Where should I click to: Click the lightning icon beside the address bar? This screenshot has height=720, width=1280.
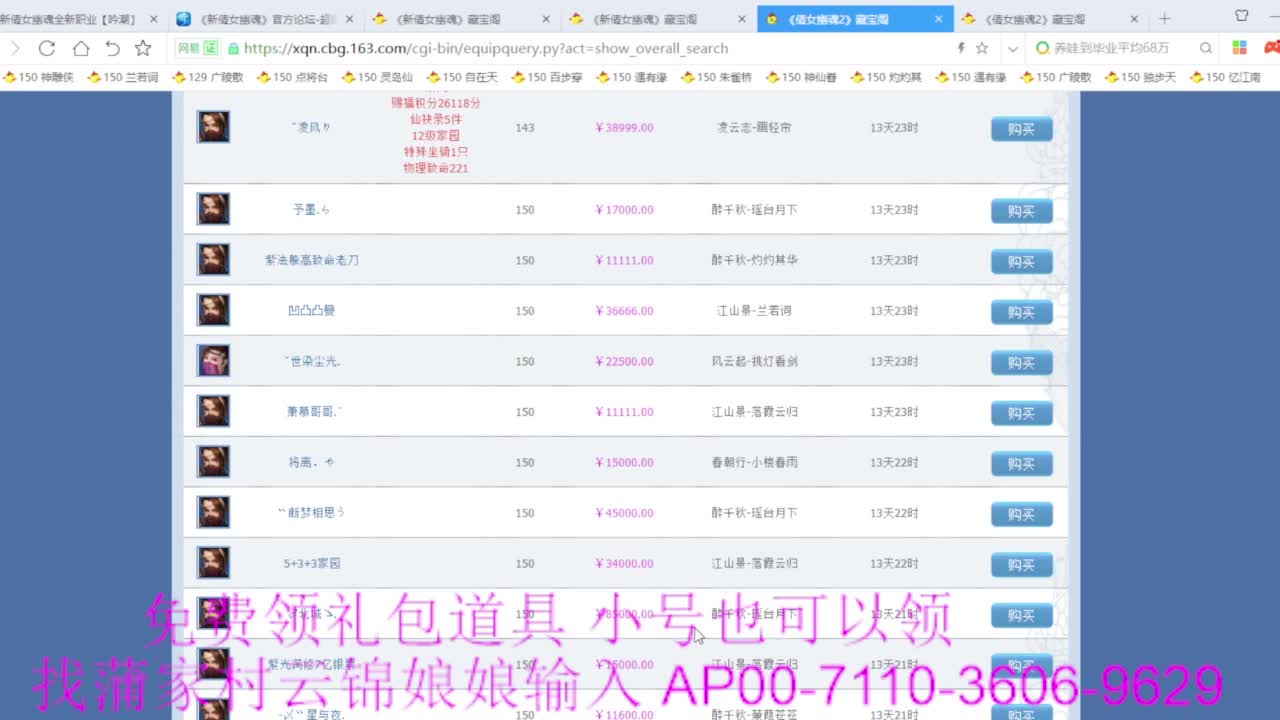959,47
